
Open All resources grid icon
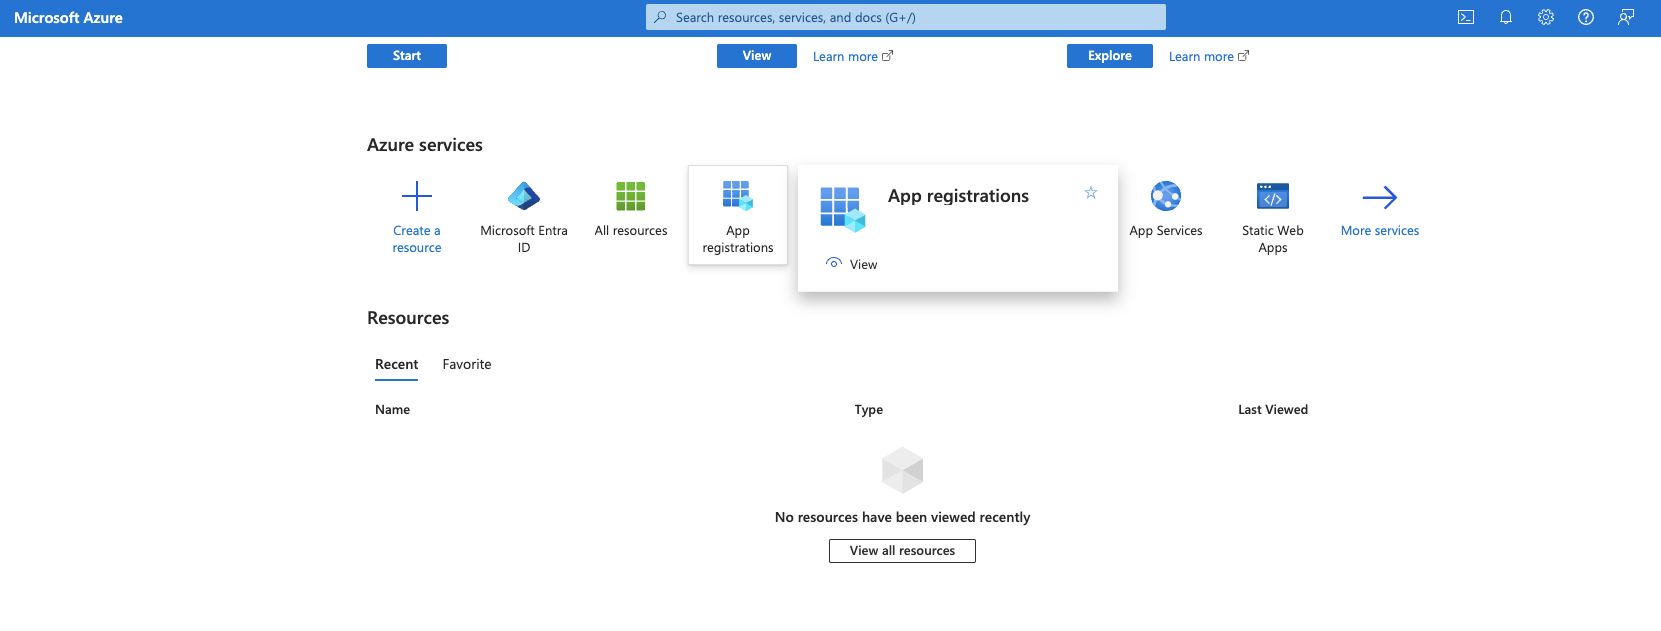coord(631,196)
